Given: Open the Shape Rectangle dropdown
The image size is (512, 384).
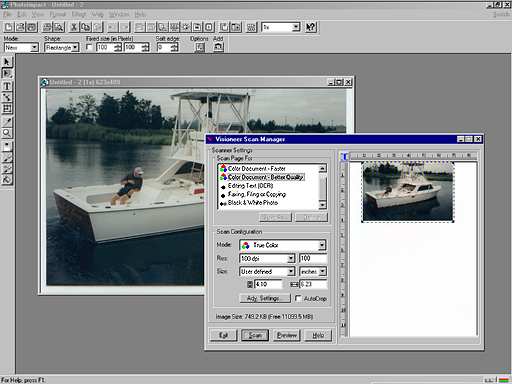Looking at the screenshot, I should pyautogui.click(x=75, y=48).
